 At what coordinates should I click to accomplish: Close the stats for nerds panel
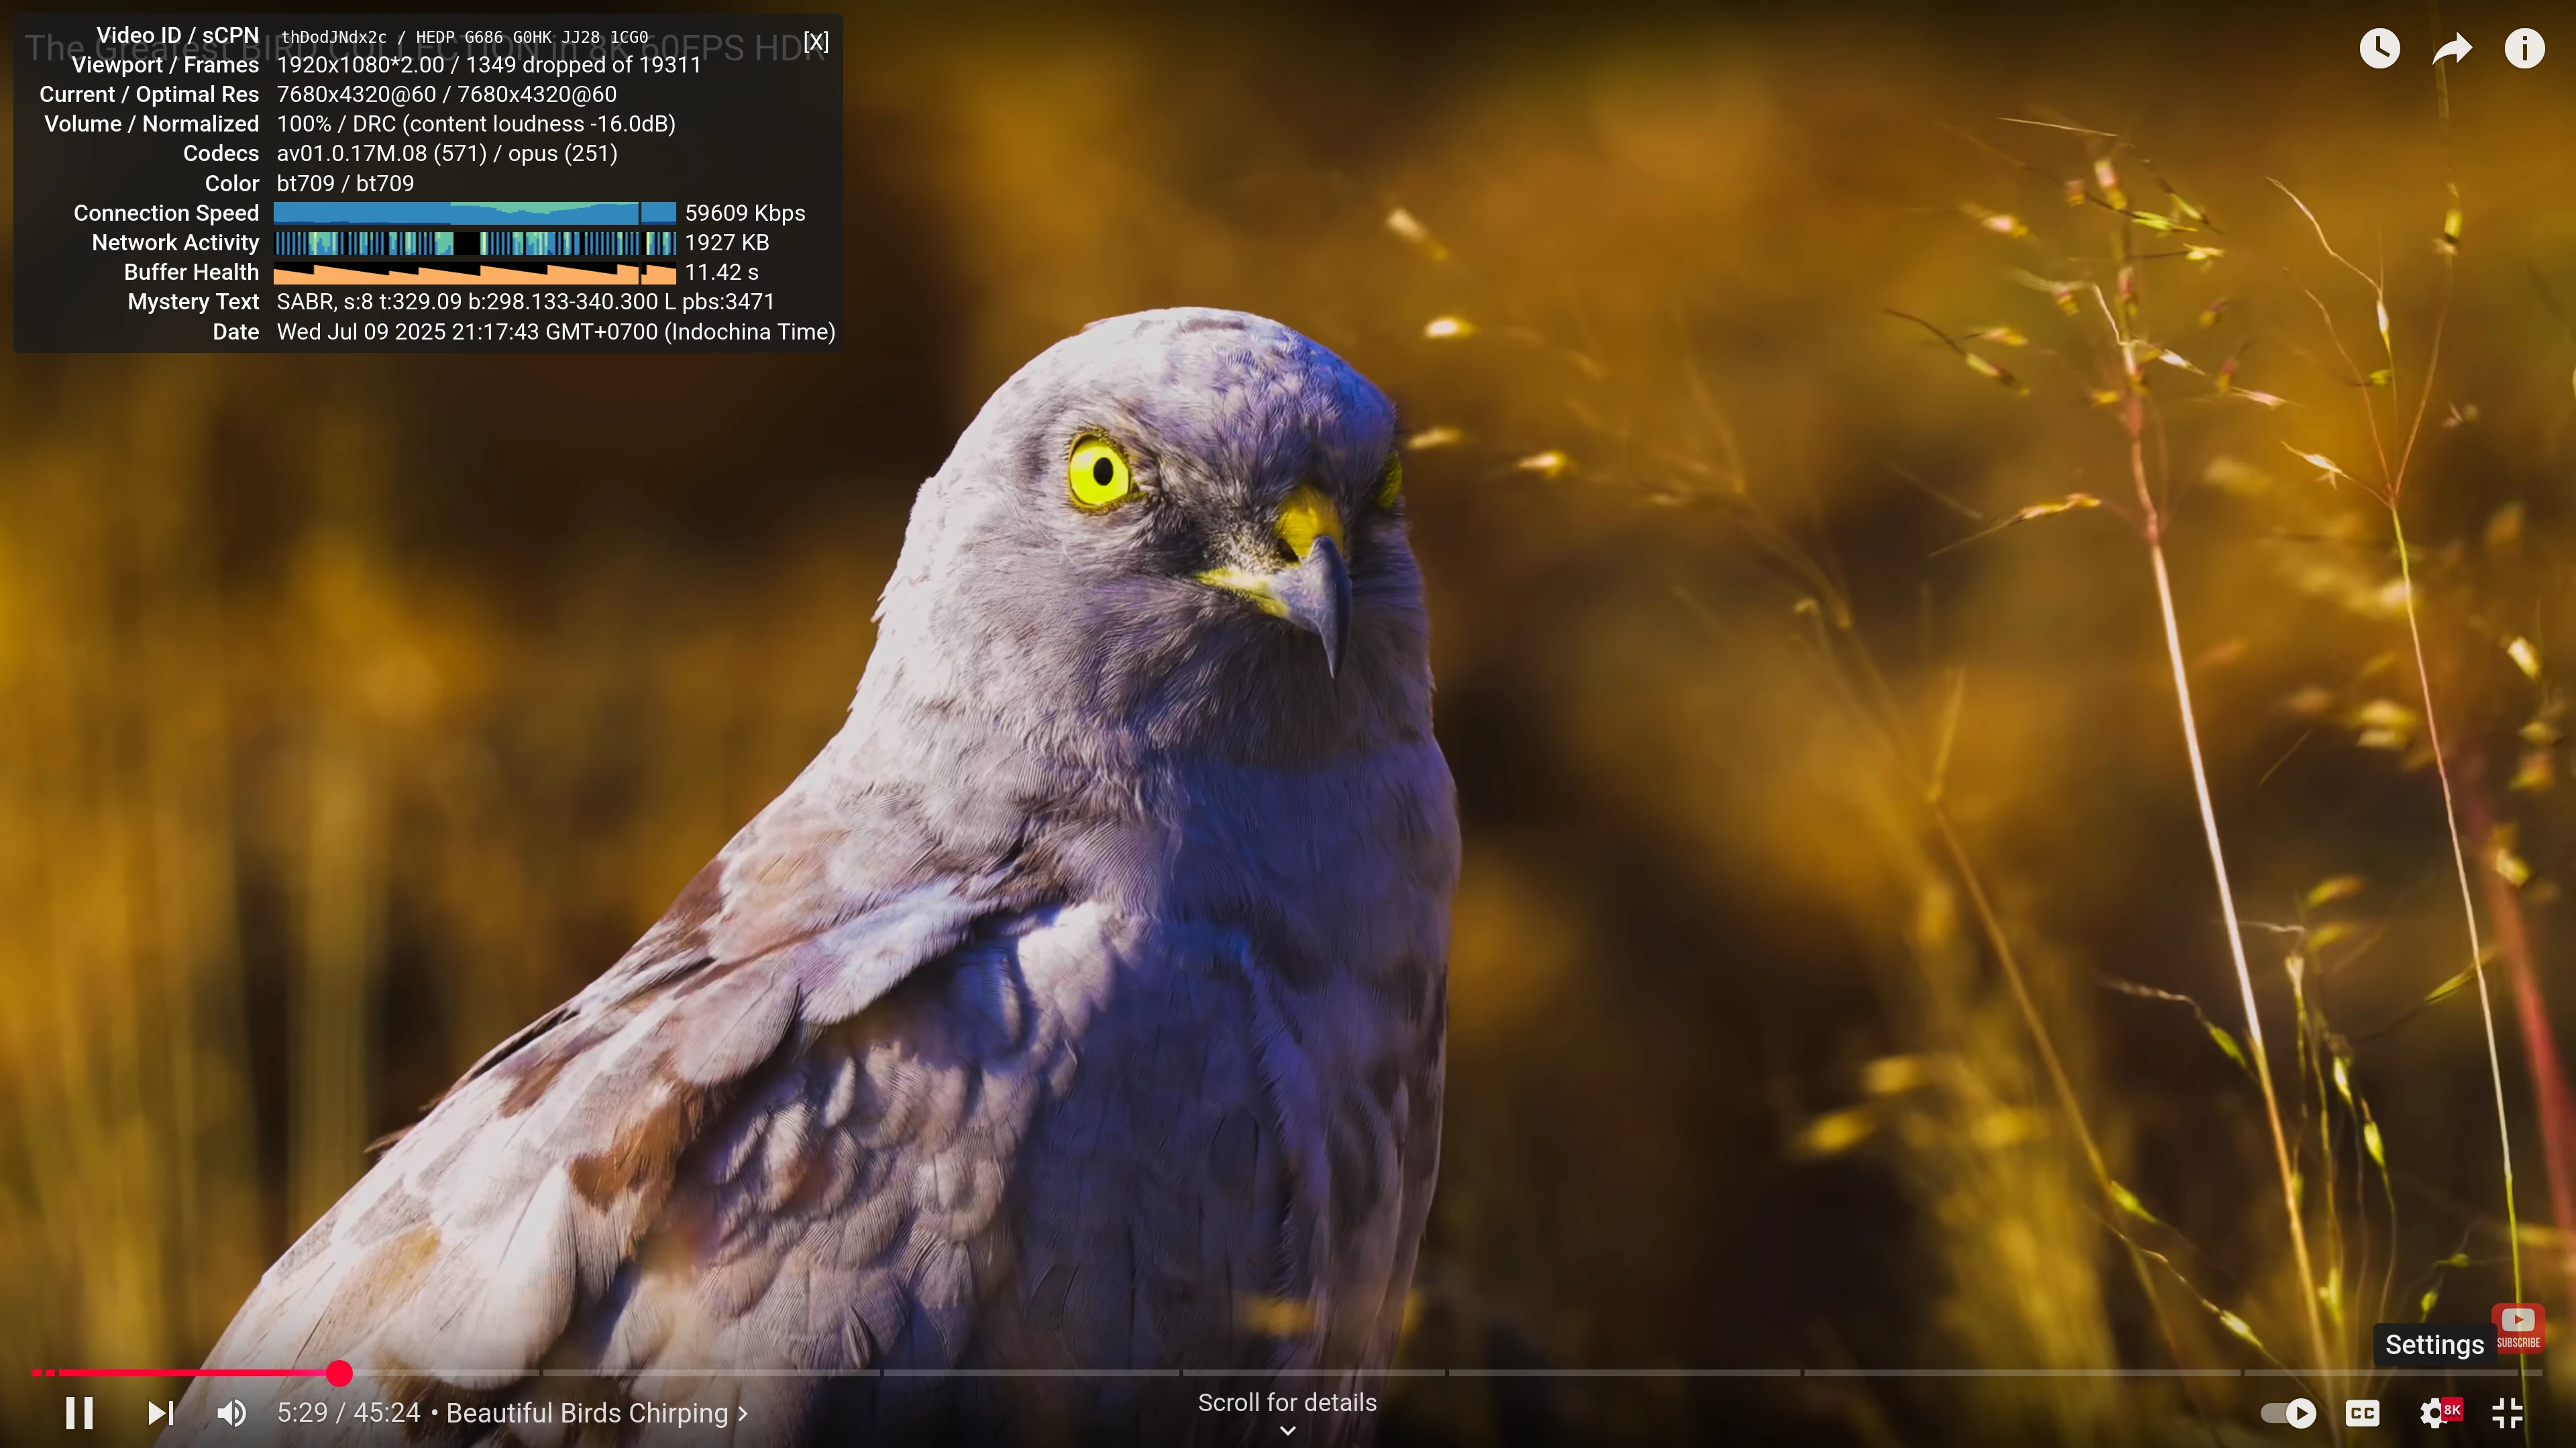816,41
